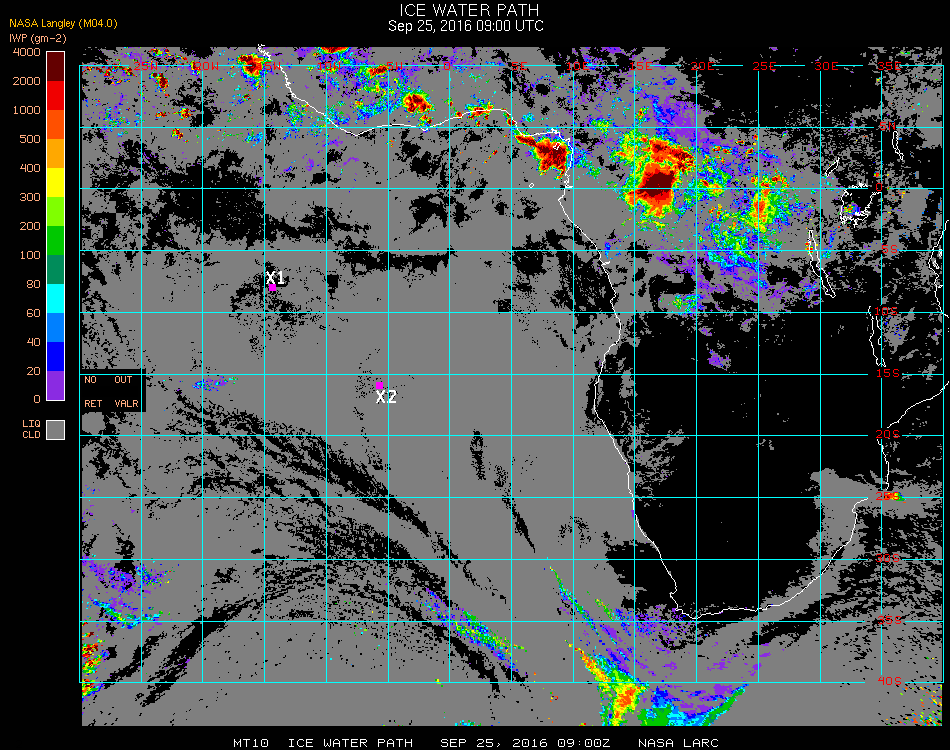Click the '4000' legend value
The image size is (950, 750).
tap(27, 53)
